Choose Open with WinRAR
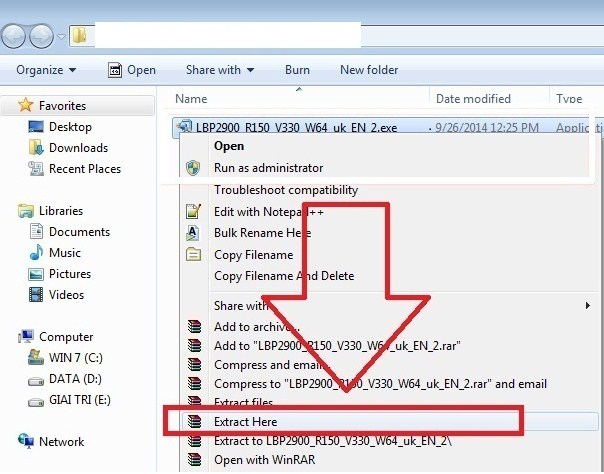The image size is (604, 474). (x=264, y=460)
